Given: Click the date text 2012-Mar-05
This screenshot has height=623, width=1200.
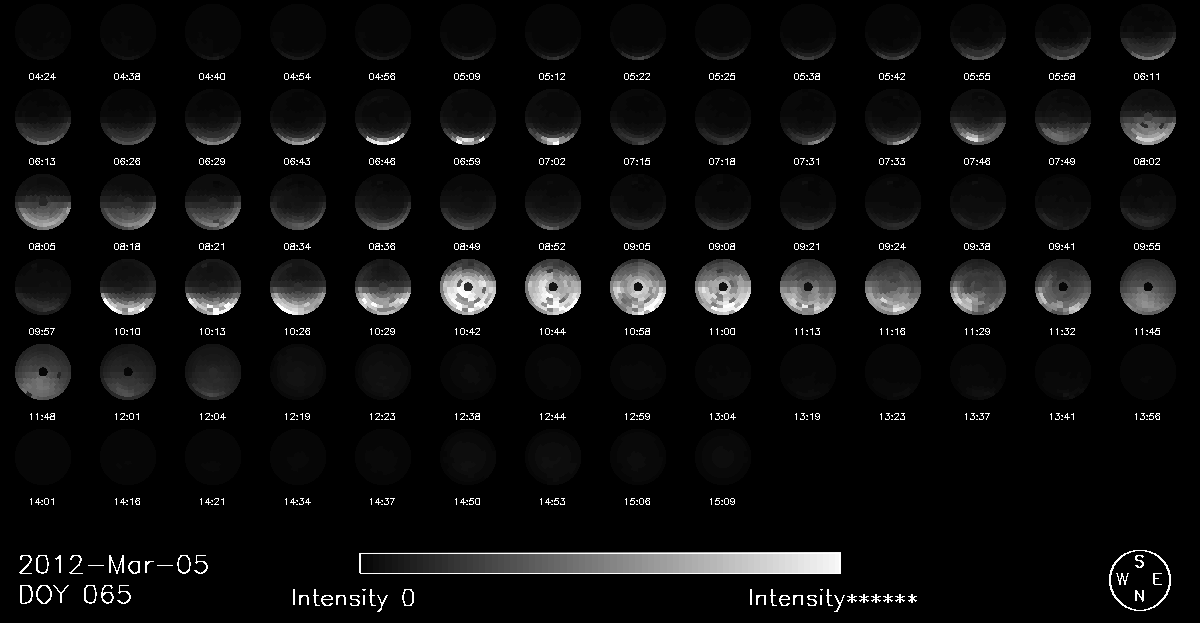Looking at the screenshot, I should 114,565.
